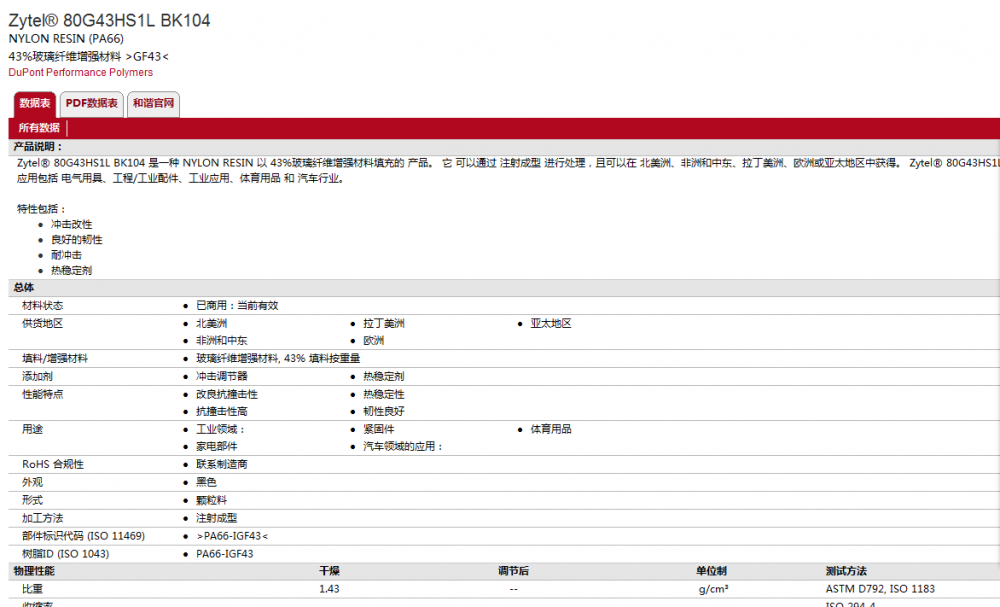Image resolution: width=1000 pixels, height=607 pixels.
Task: Select 非洲和中东 in the supply regions
Action: tap(221, 340)
